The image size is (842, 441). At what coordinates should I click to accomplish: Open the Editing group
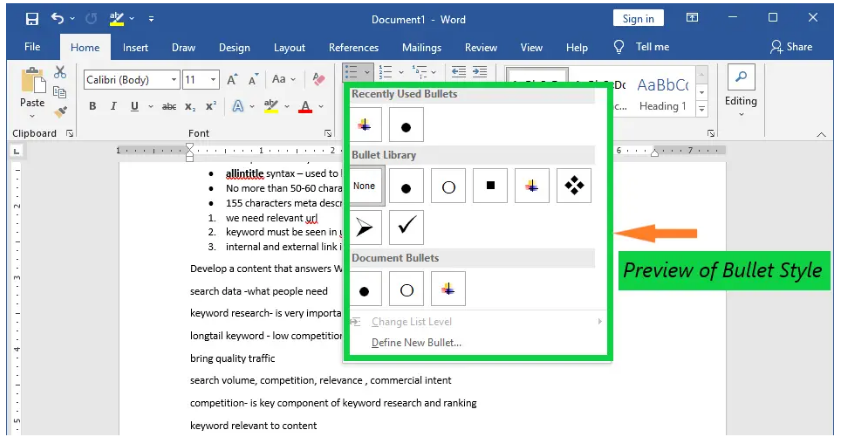pos(741,91)
